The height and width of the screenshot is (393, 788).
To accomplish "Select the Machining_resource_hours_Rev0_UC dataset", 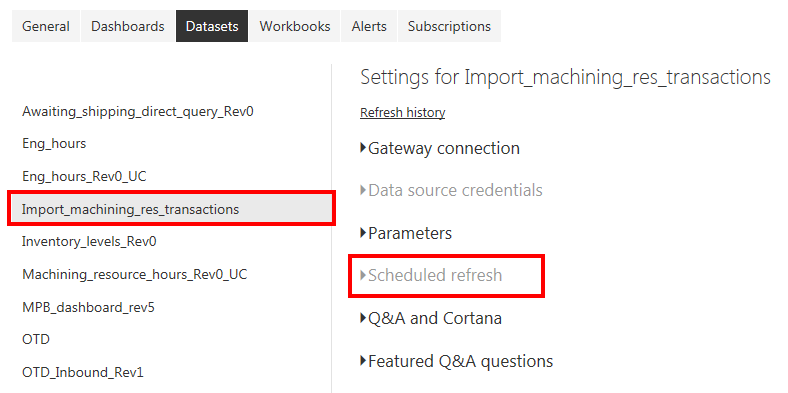I will (x=135, y=274).
